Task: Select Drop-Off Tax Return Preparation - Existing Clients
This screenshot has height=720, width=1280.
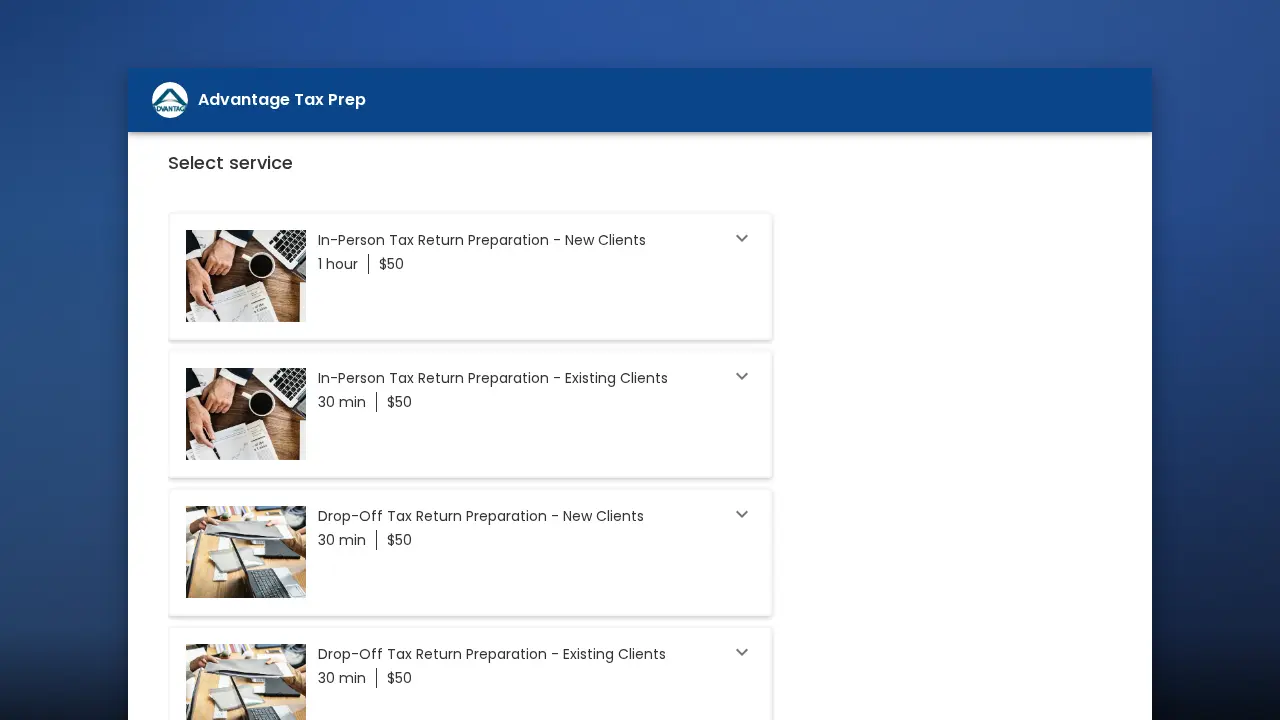Action: [x=492, y=654]
